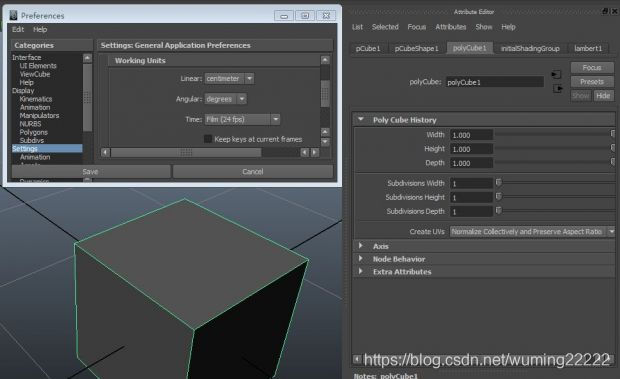Collapse the Poly Cube History section
Screen dimensions: 620x379
361,119
